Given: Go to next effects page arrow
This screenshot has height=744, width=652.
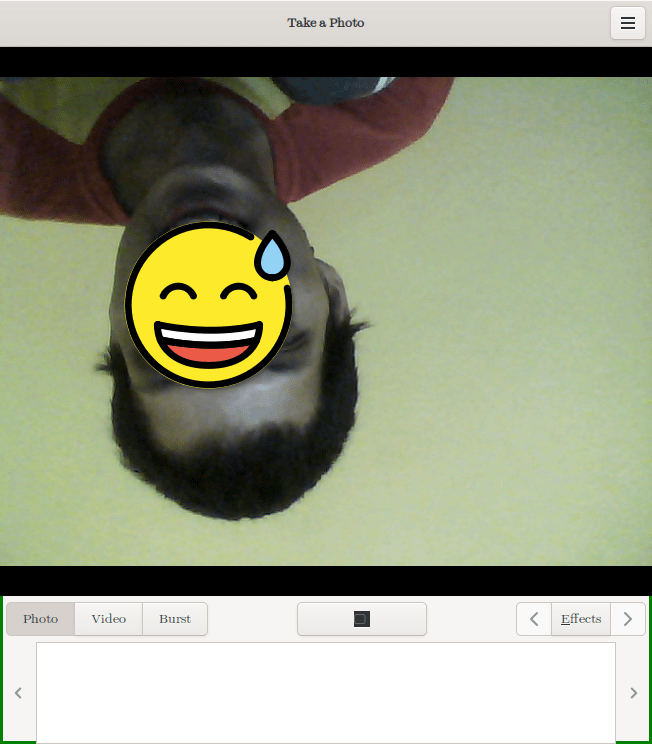Looking at the screenshot, I should coord(628,619).
